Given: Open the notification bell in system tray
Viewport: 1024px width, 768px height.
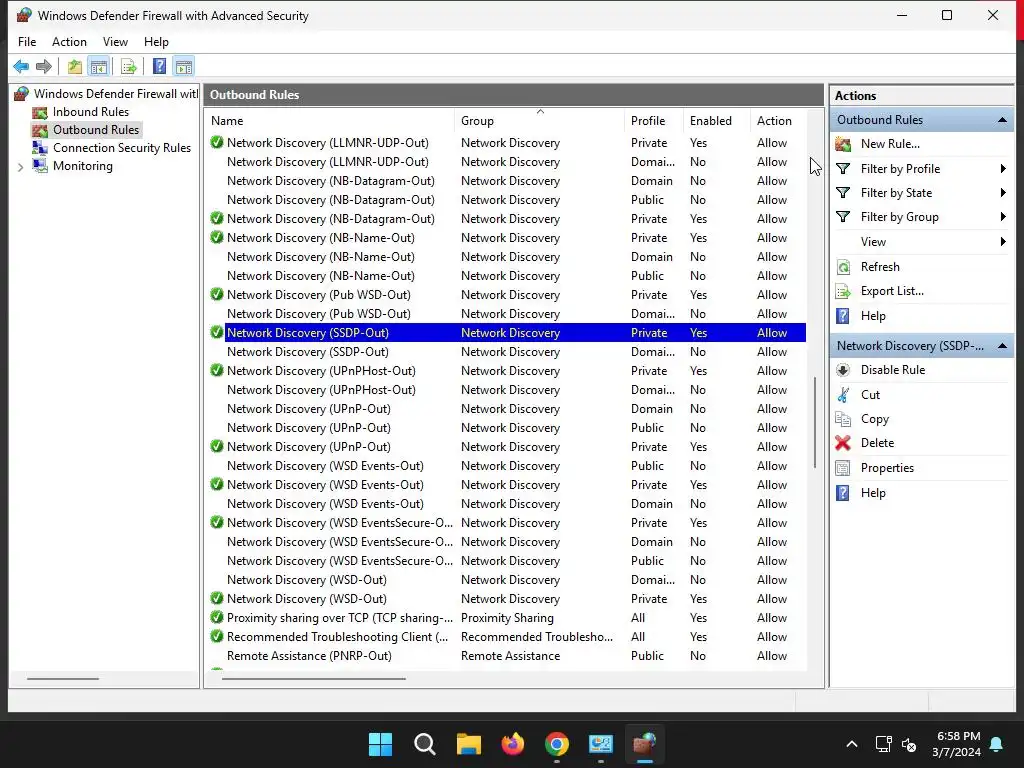Looking at the screenshot, I should click(x=997, y=744).
